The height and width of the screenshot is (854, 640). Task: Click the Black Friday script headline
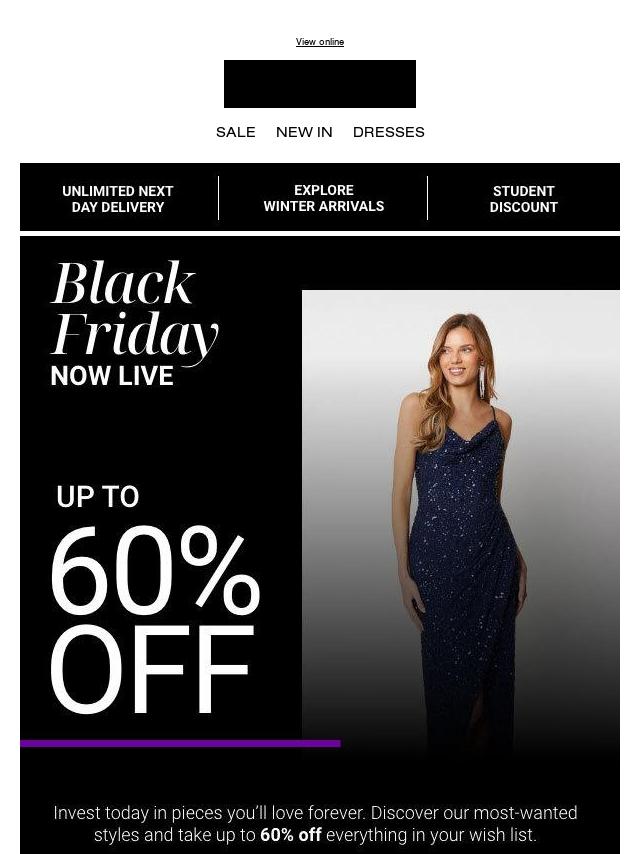point(135,308)
